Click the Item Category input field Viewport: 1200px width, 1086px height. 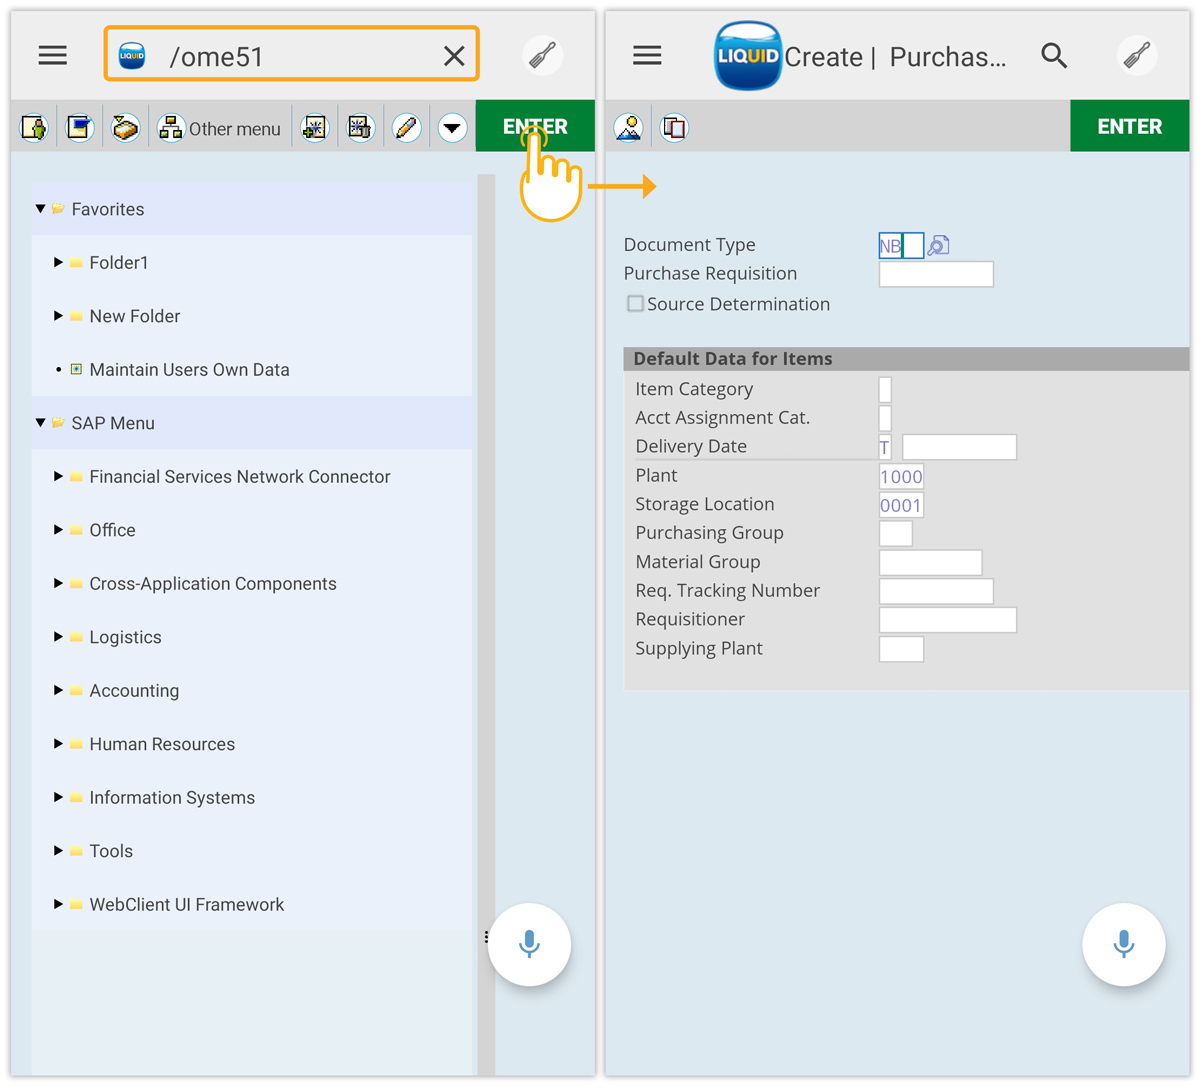885,389
